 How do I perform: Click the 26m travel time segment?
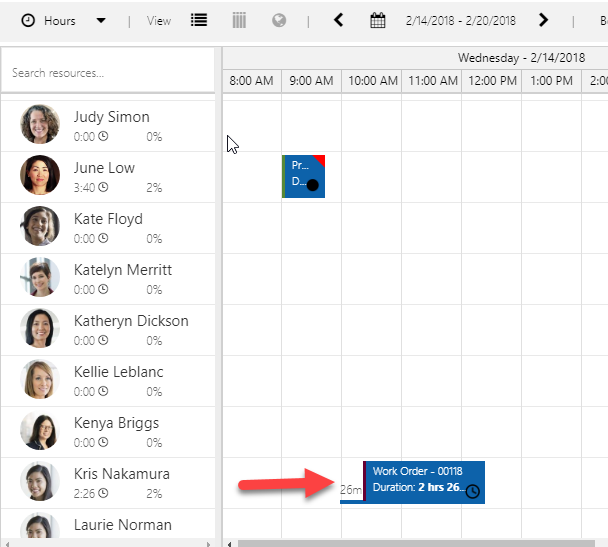351,490
